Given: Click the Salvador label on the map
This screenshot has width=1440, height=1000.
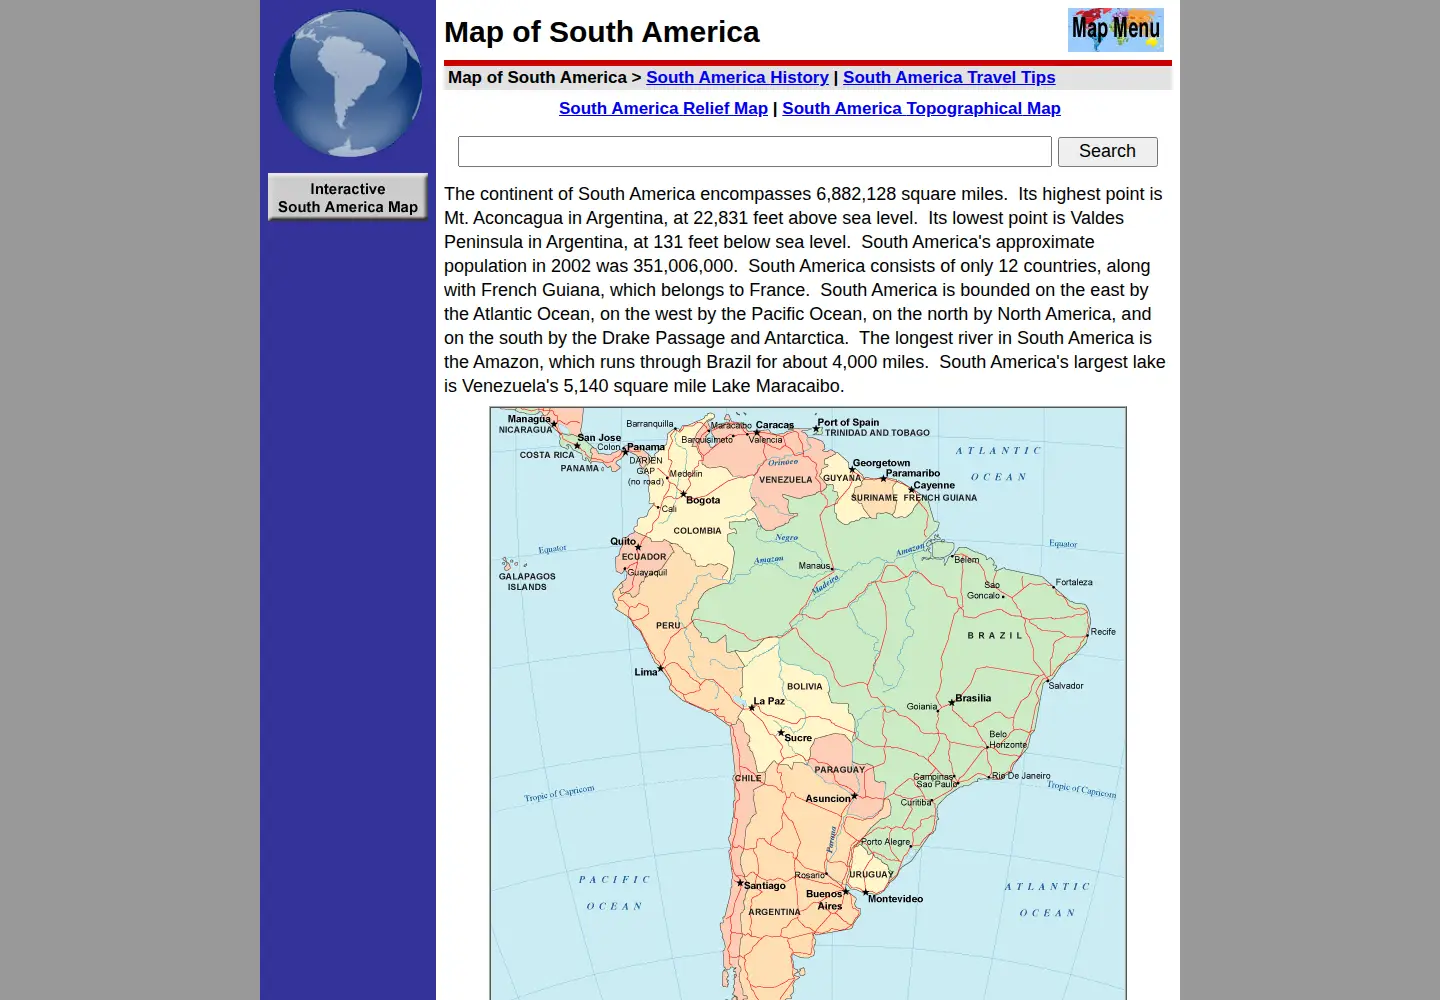Looking at the screenshot, I should (x=1066, y=686).
